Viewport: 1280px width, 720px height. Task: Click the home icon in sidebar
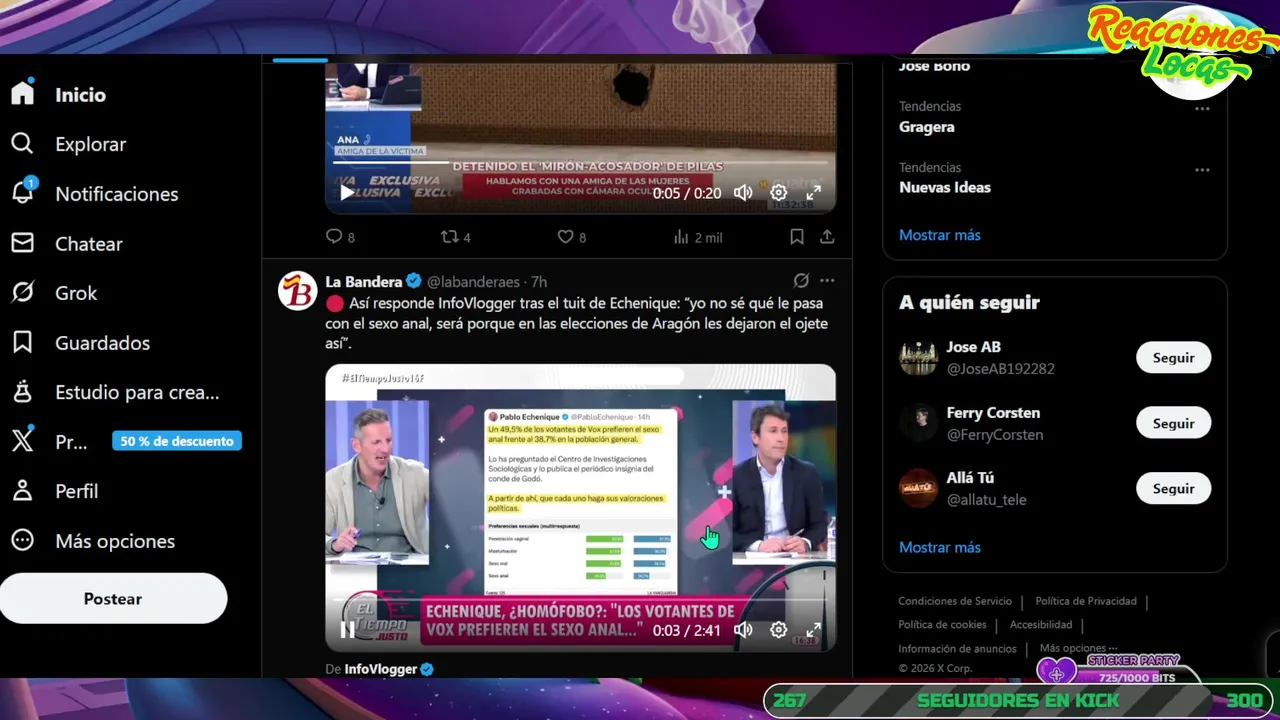22,94
